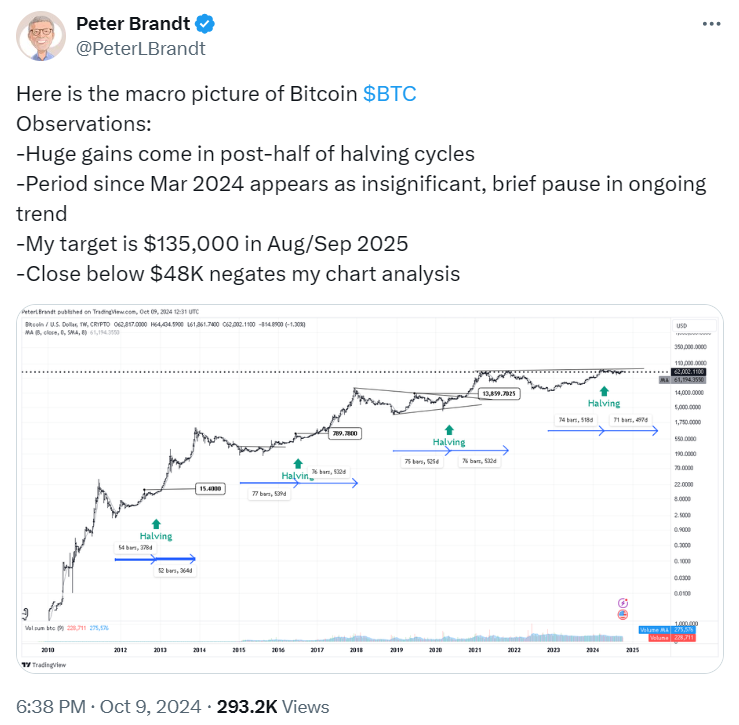Click the US flag icon on chart
The height and width of the screenshot is (725, 739).
coord(623,615)
